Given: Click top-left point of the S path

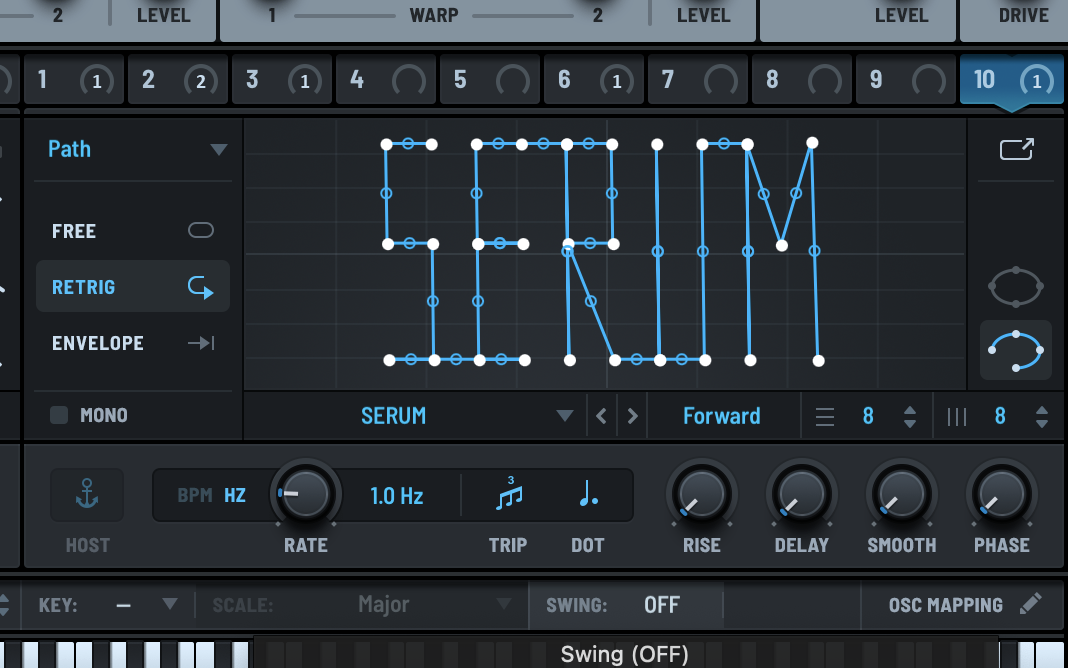Looking at the screenshot, I should click(x=386, y=144).
